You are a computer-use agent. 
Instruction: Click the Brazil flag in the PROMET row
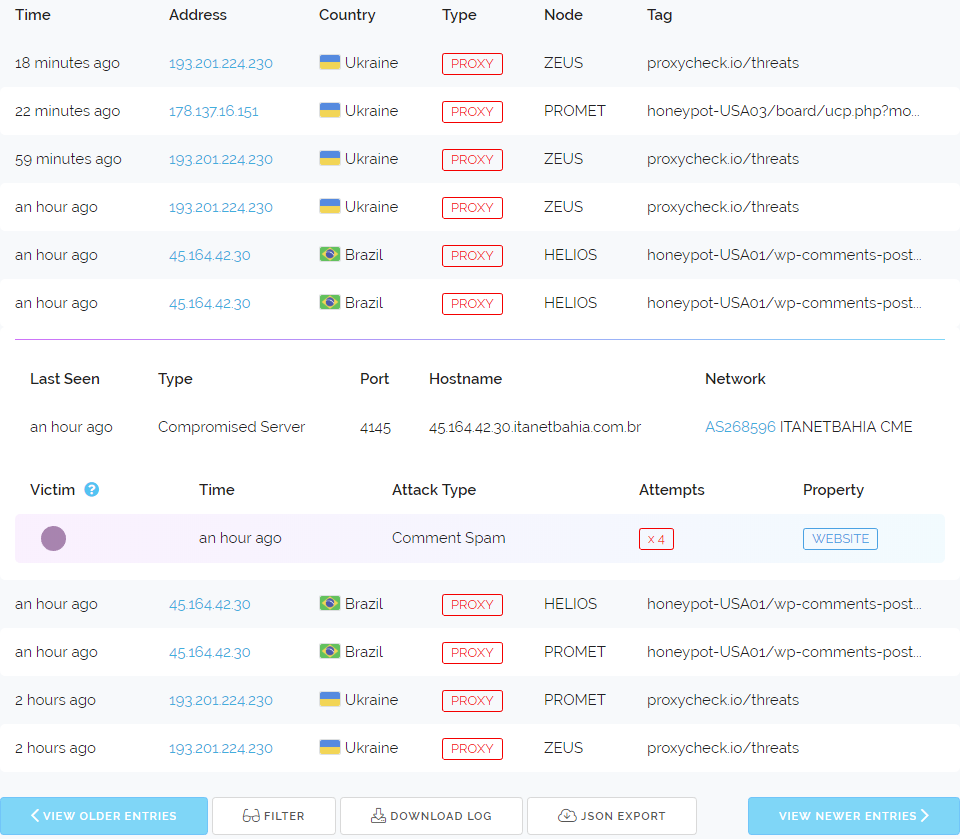[329, 651]
